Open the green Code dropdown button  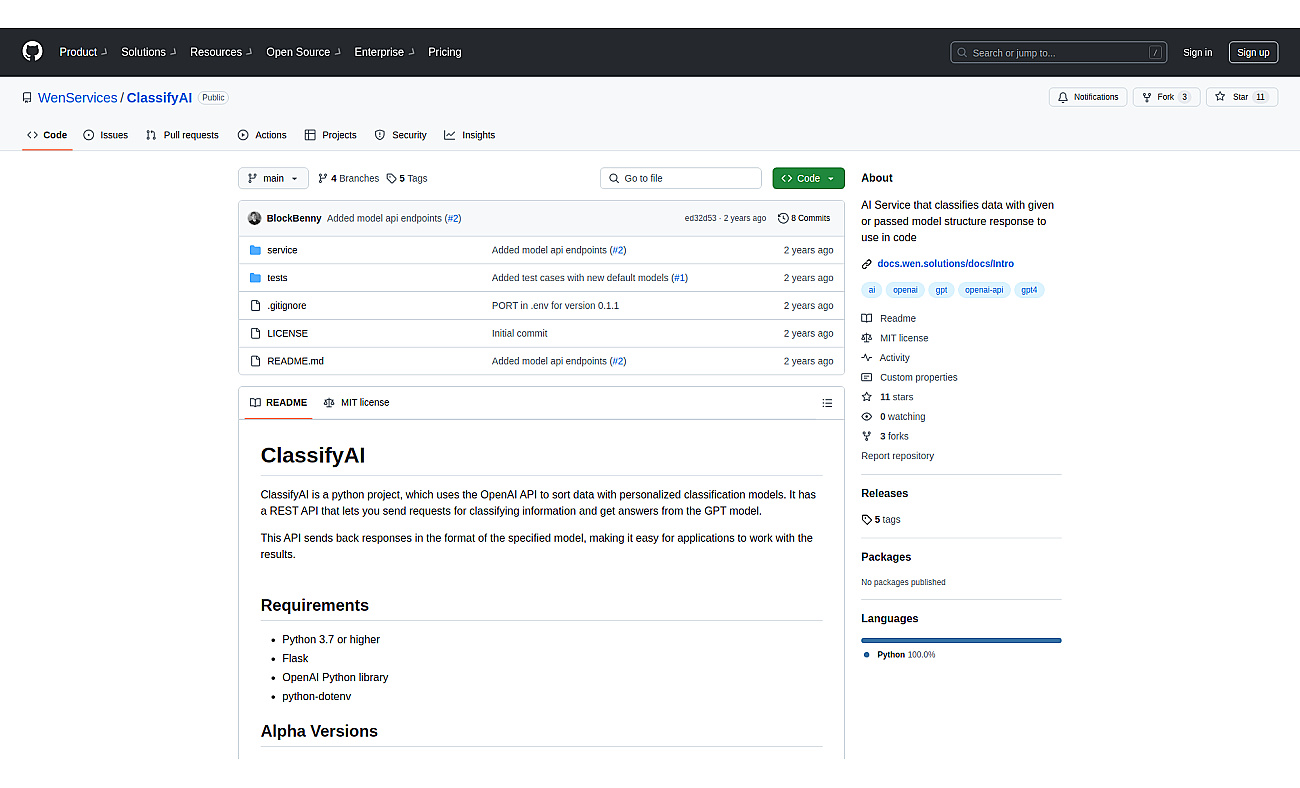coord(808,178)
